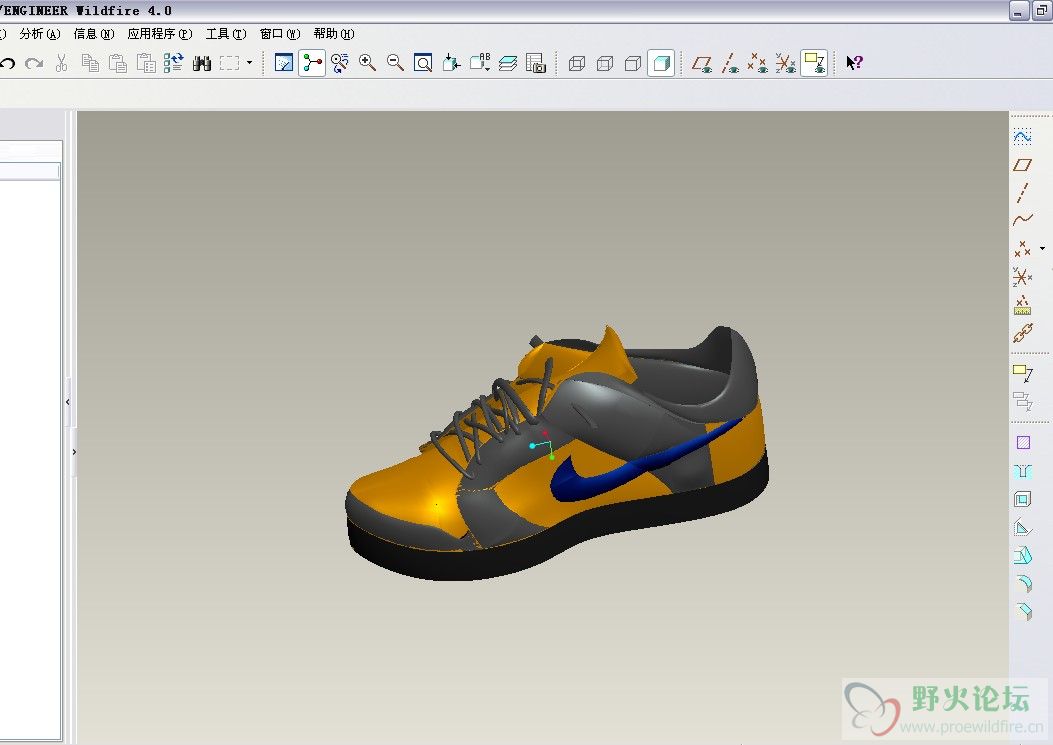Open the View Manager icon
The image size is (1053, 745).
tap(536, 62)
